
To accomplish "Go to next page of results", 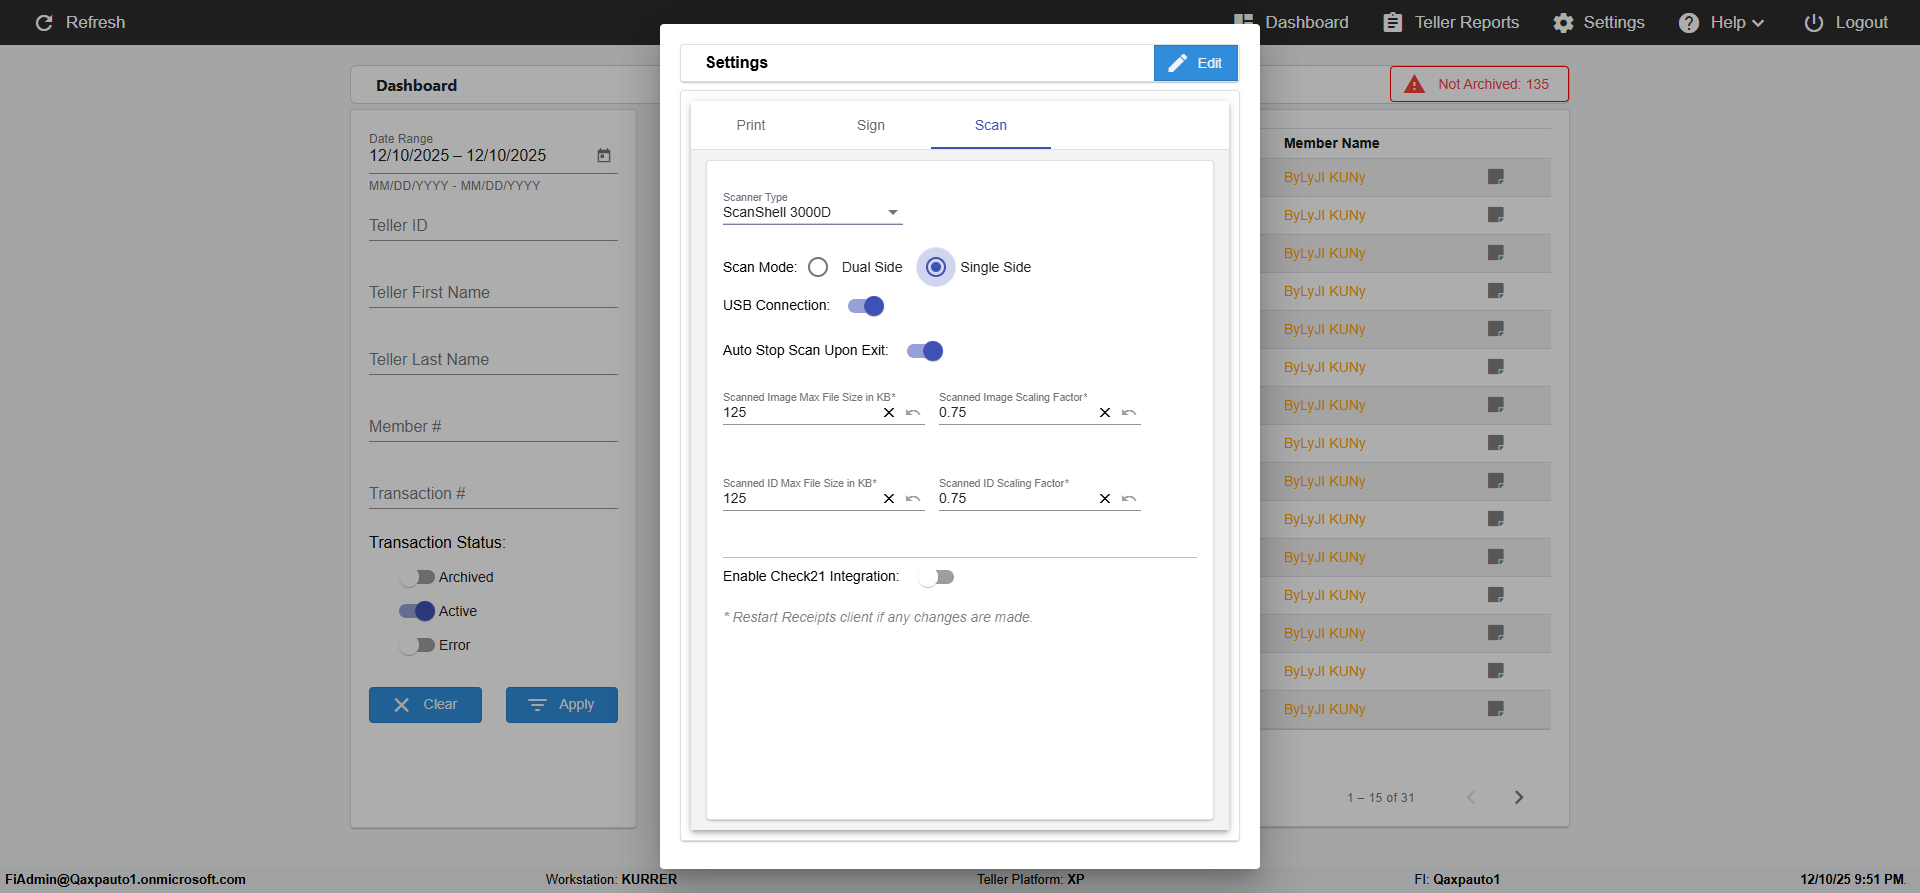I will click(x=1519, y=797).
